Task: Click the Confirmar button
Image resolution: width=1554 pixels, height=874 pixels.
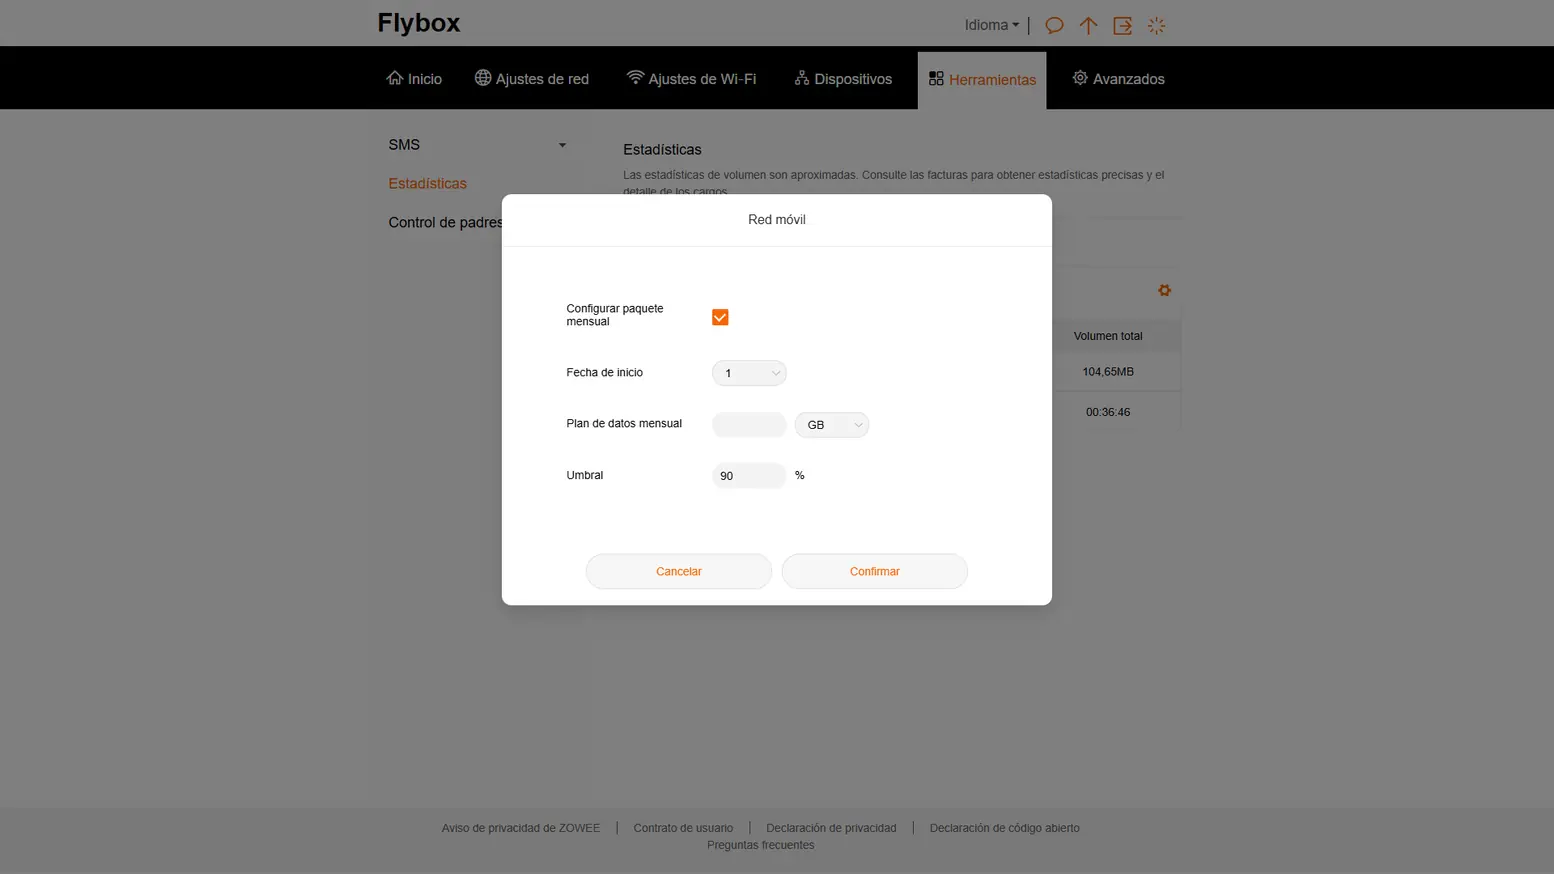Action: pyautogui.click(x=875, y=571)
